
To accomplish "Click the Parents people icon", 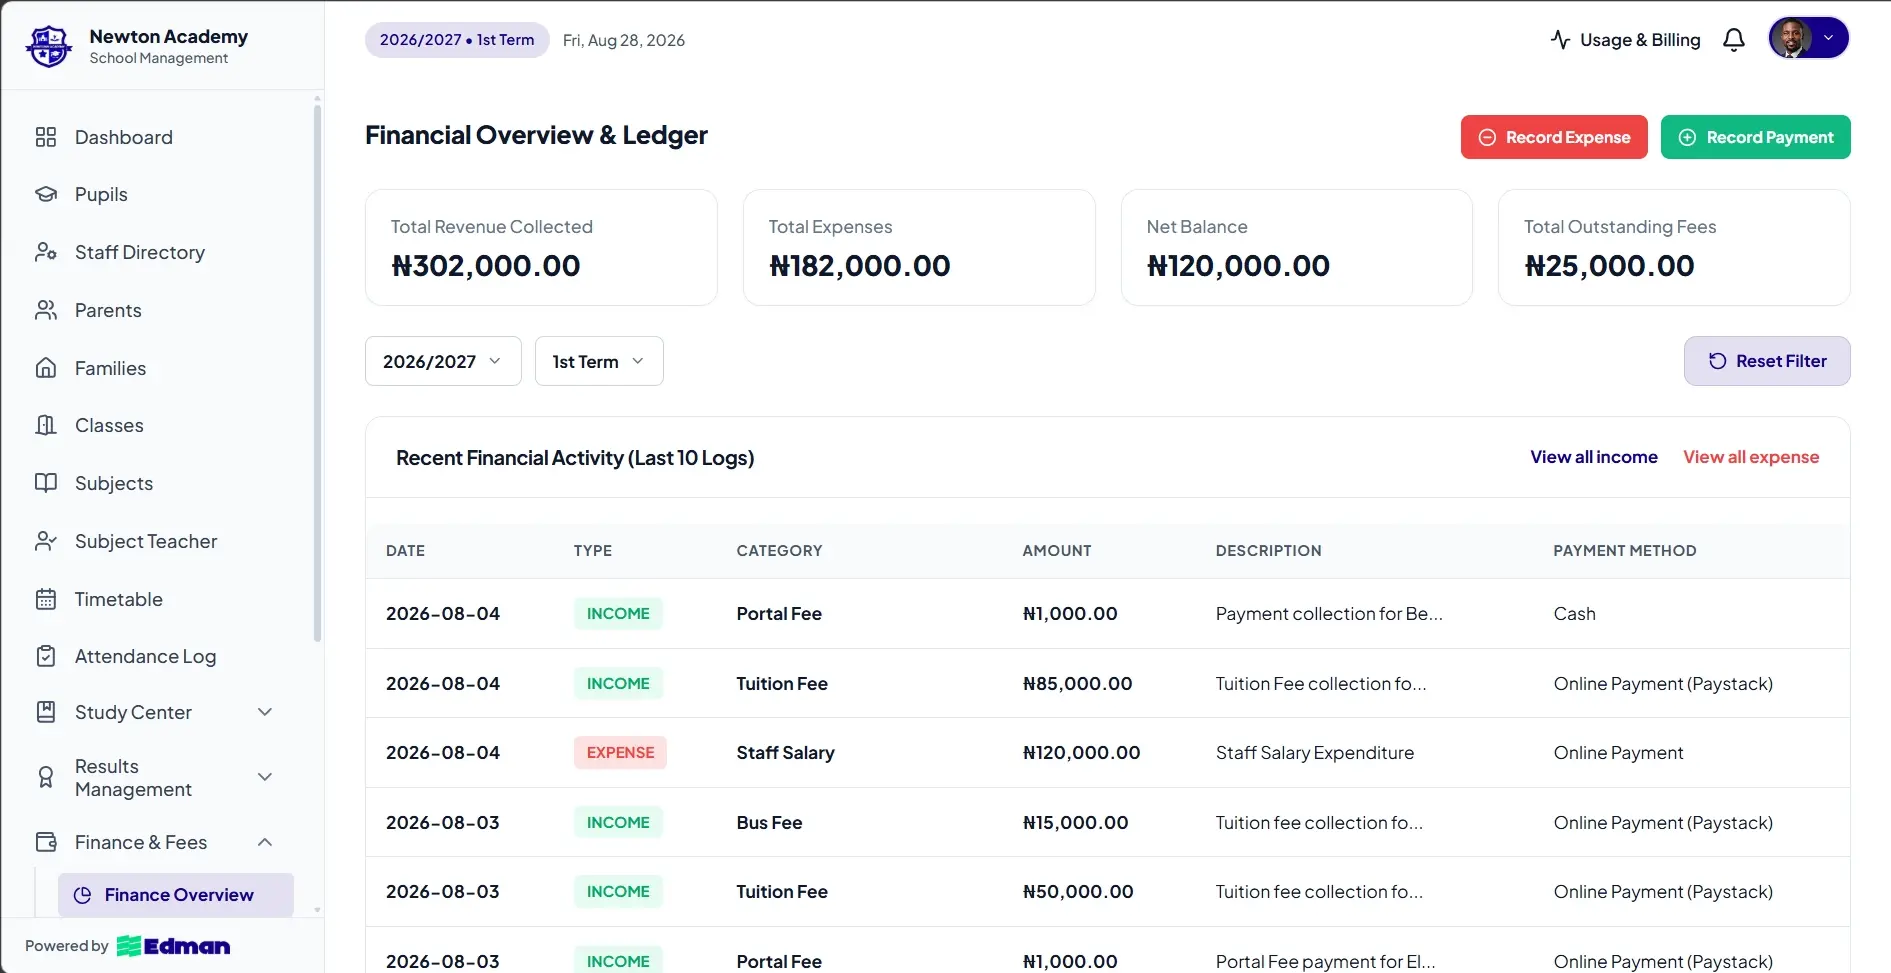I will [46, 310].
